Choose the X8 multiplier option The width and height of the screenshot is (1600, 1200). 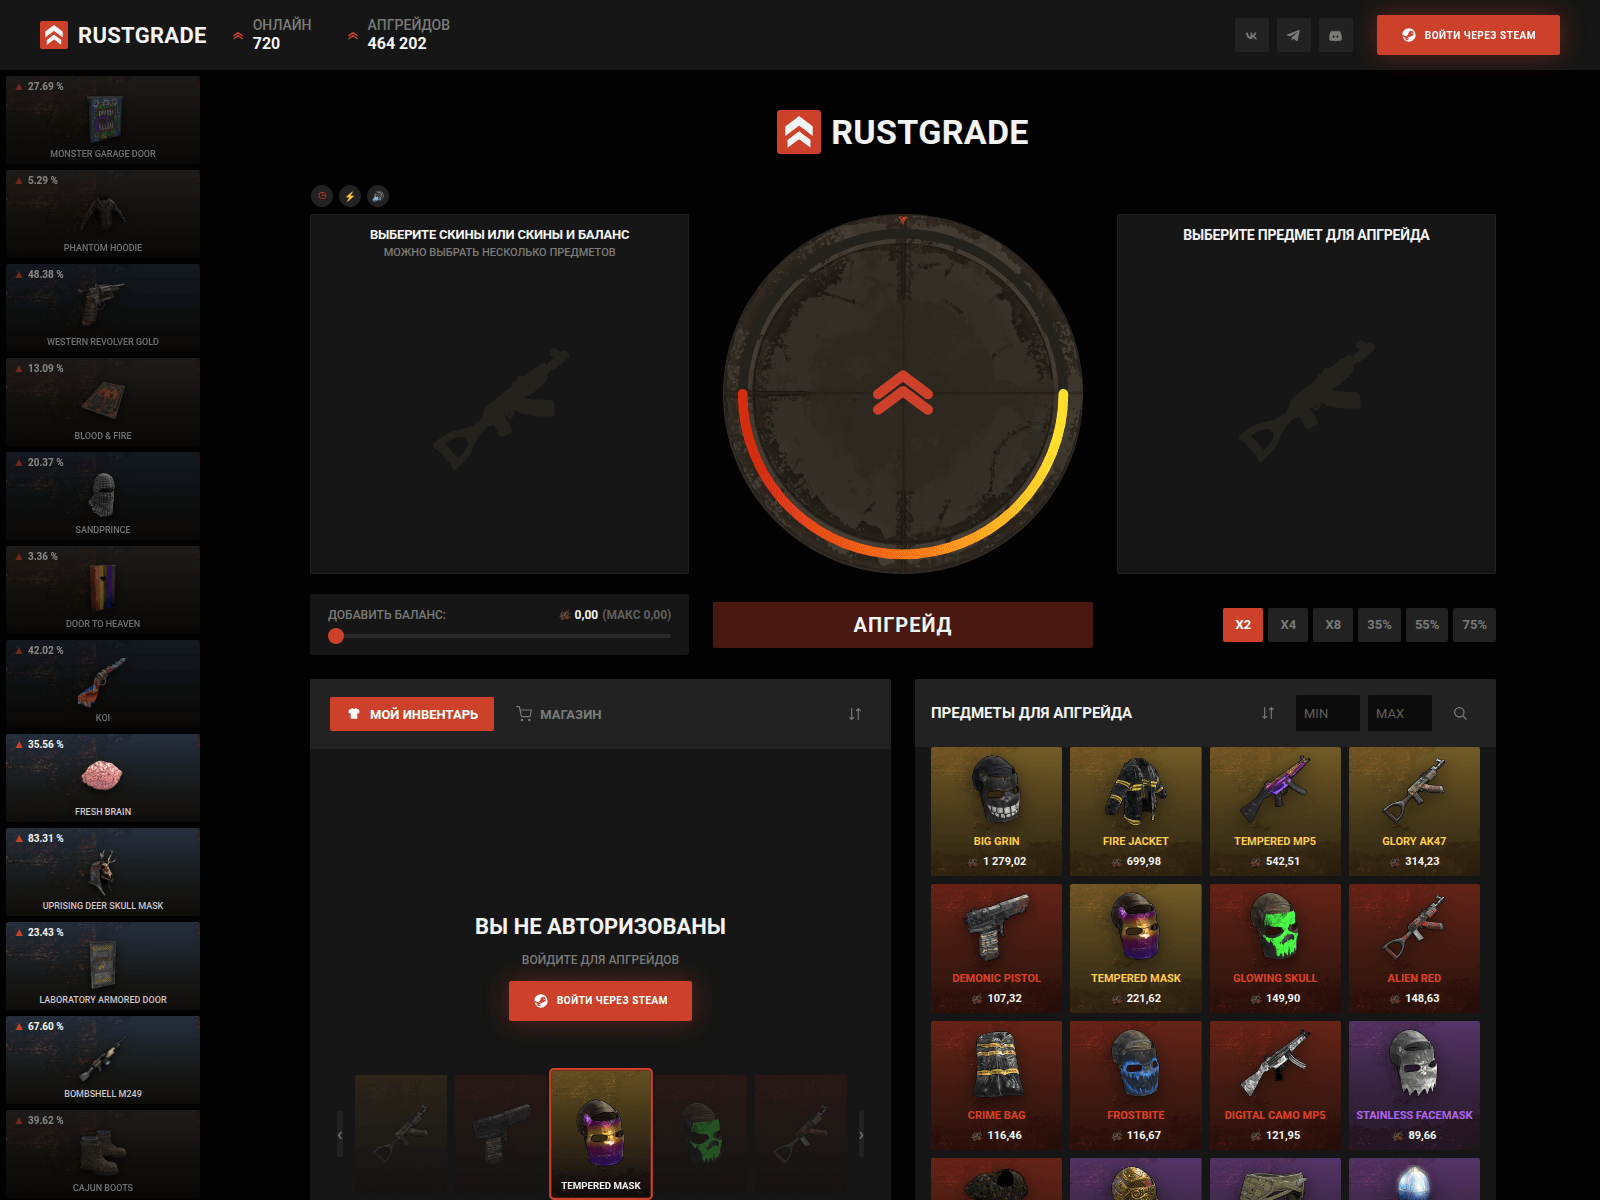1333,625
